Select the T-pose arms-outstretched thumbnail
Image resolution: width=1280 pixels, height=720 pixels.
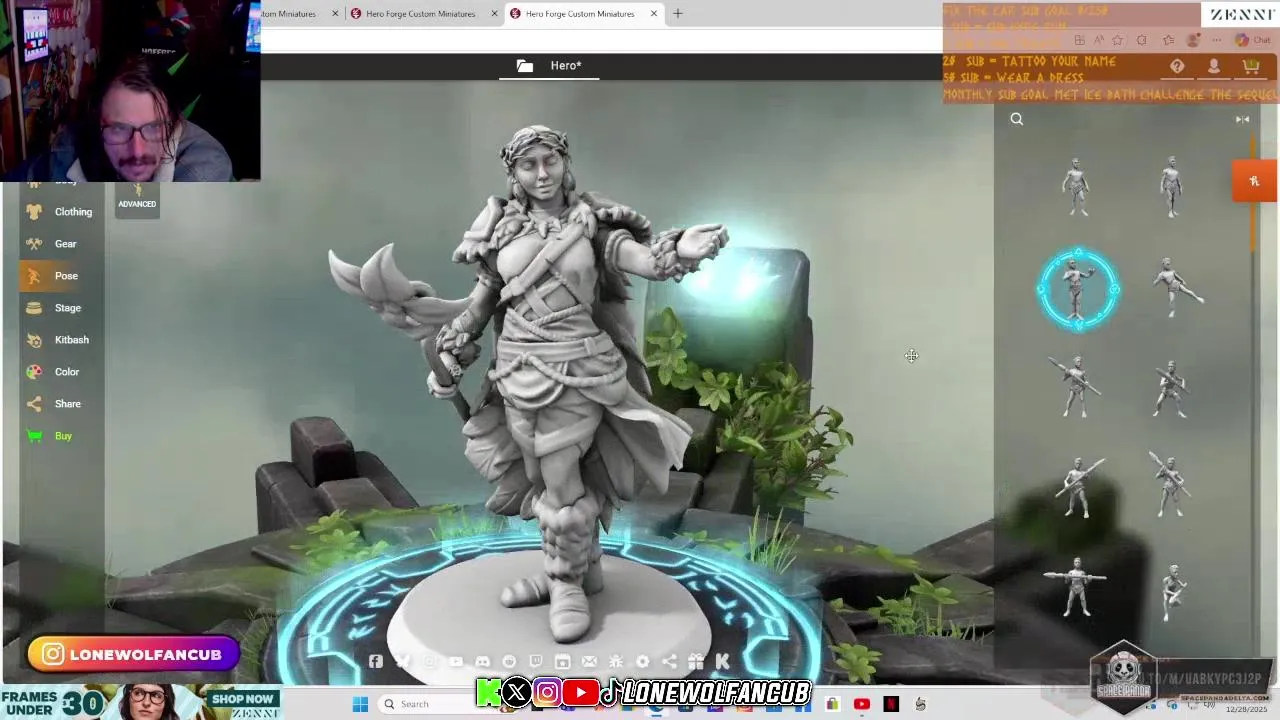point(1076,588)
